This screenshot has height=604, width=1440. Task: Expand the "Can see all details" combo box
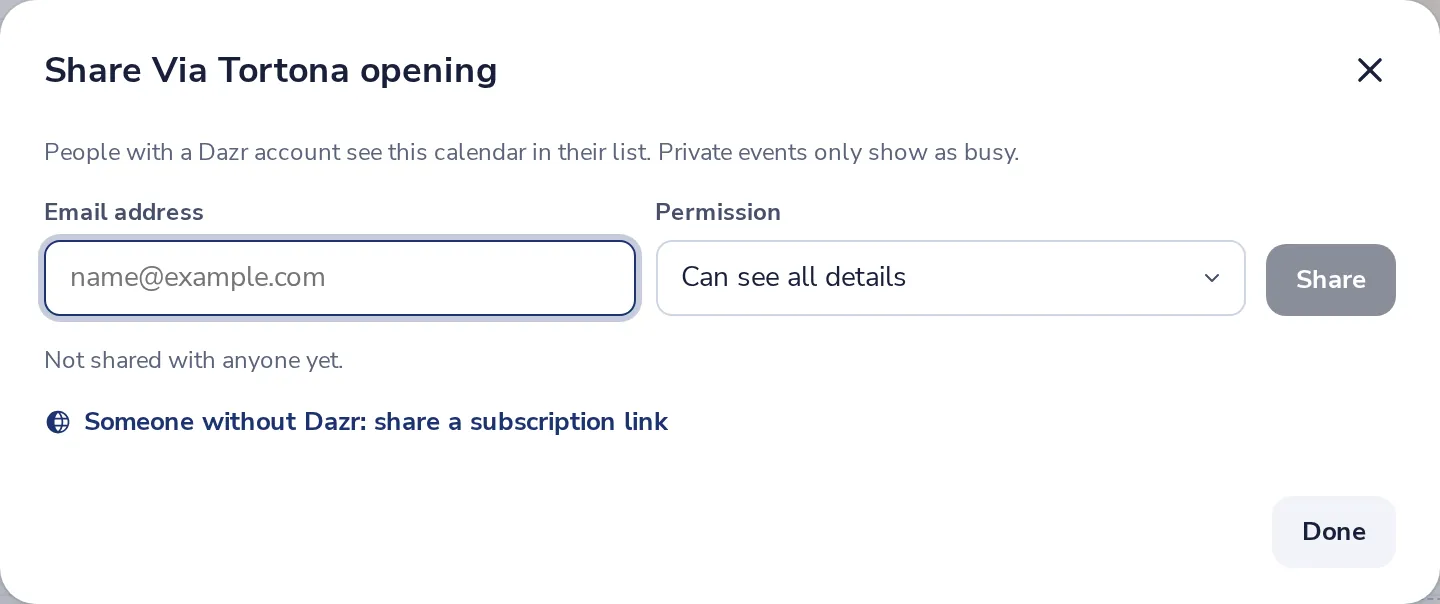point(950,278)
